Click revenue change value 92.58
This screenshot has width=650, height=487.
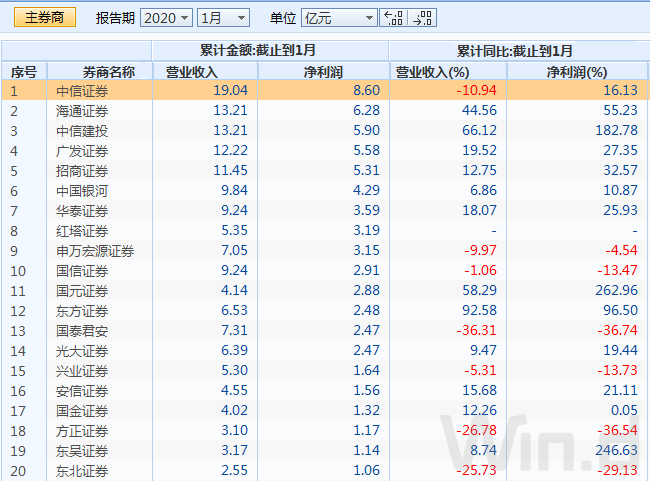(x=479, y=310)
